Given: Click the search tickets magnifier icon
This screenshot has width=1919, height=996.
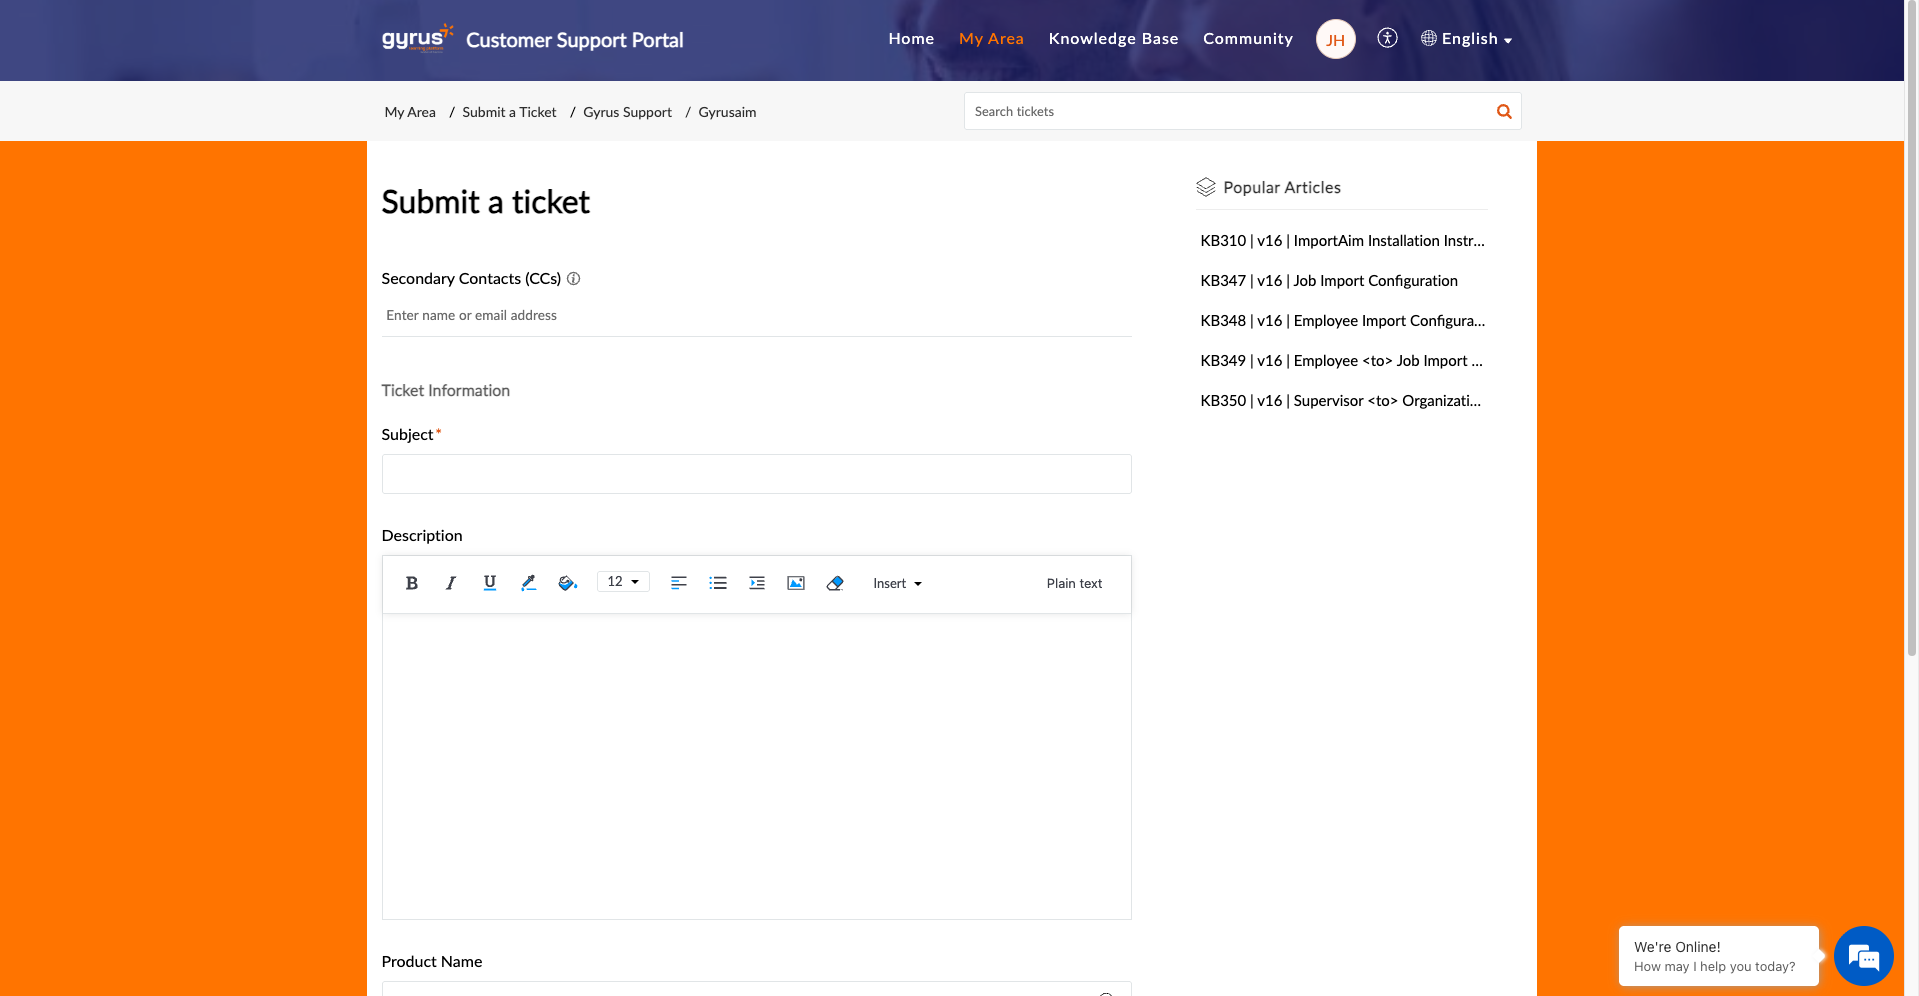Looking at the screenshot, I should click(x=1503, y=112).
